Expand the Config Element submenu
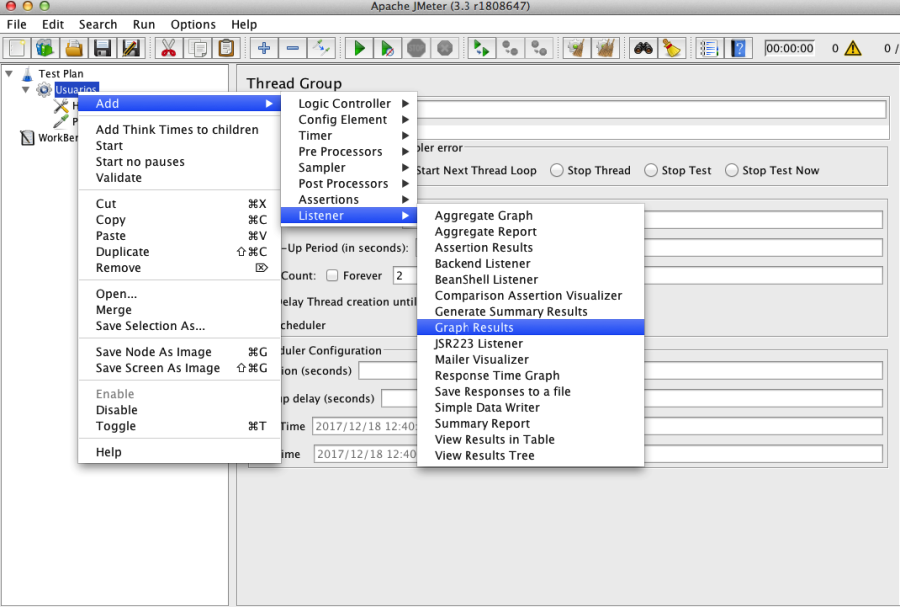 [349, 120]
